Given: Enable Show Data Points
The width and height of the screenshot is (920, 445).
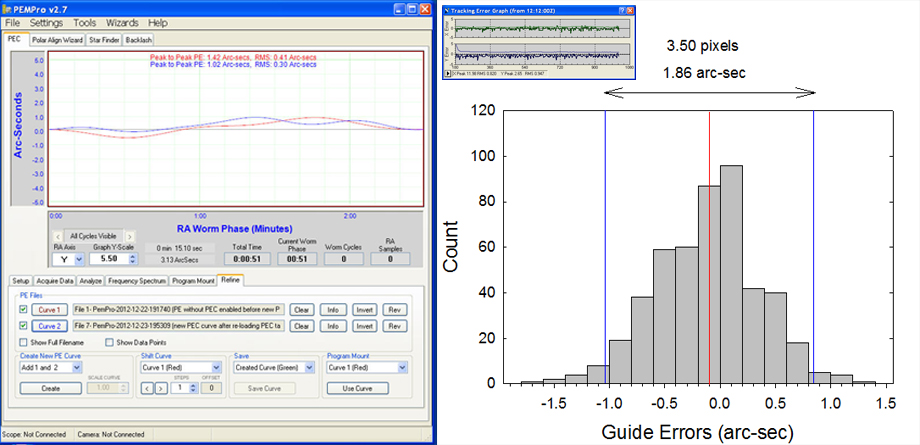Looking at the screenshot, I should [x=109, y=342].
